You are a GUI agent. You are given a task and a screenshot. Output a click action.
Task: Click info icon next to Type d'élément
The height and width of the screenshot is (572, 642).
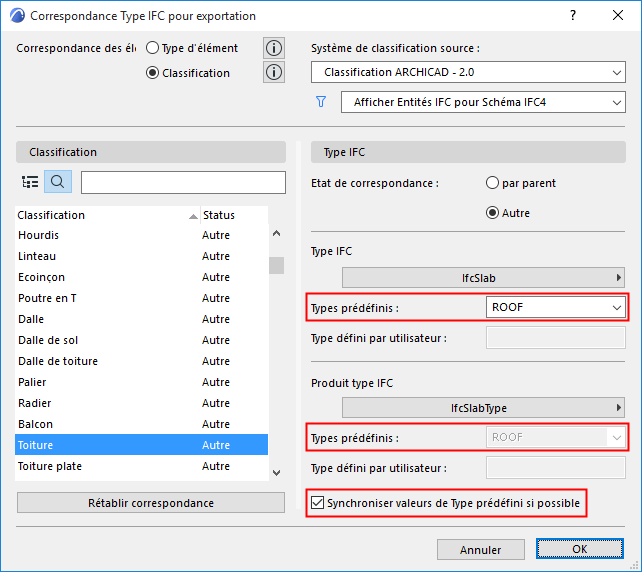click(274, 48)
